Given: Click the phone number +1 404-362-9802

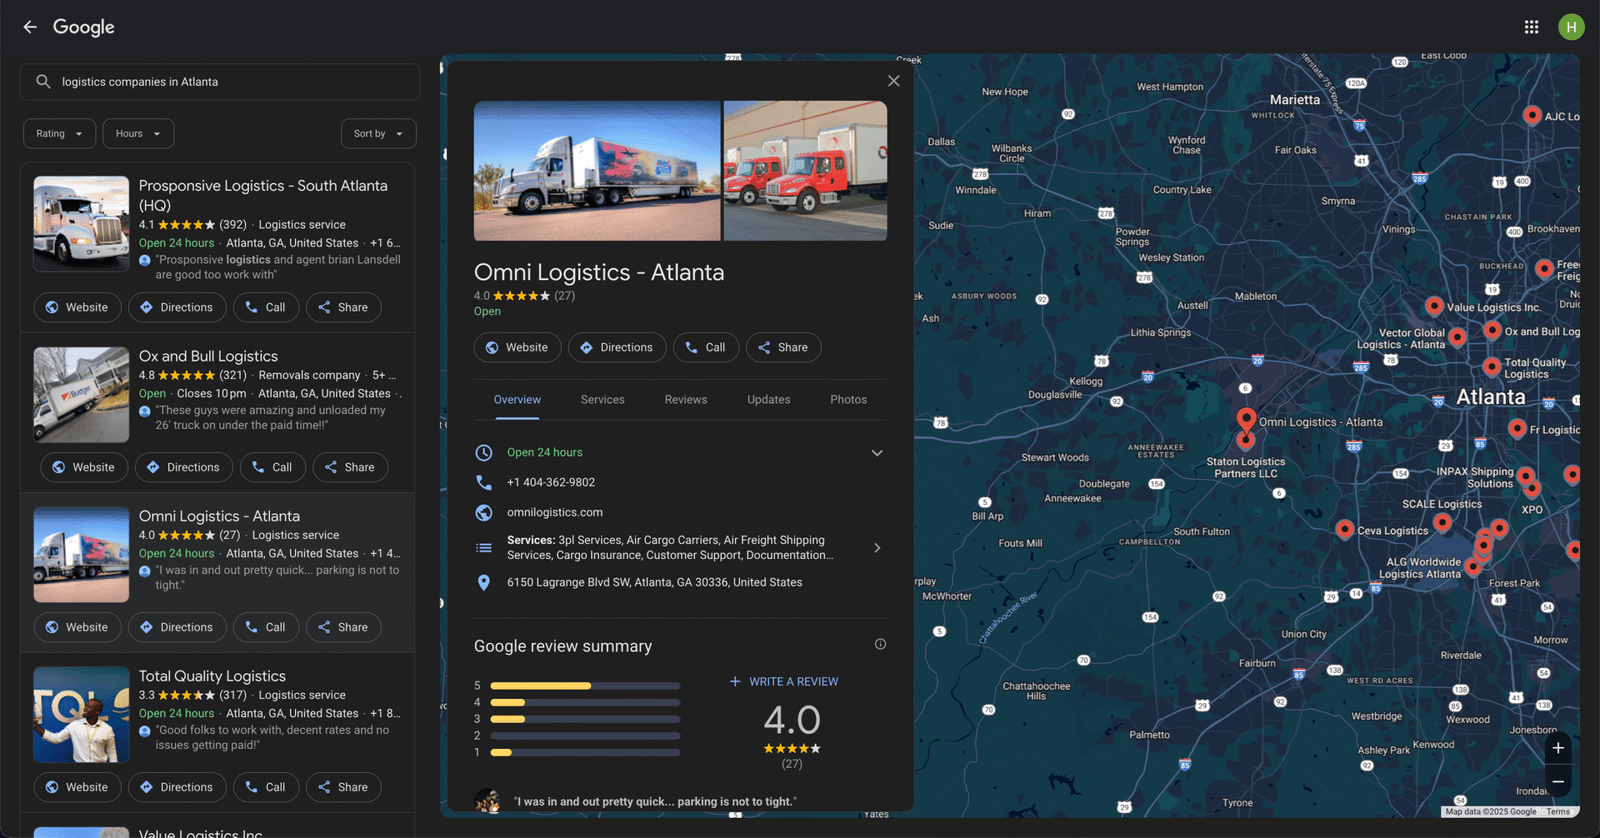Looking at the screenshot, I should coord(551,483).
